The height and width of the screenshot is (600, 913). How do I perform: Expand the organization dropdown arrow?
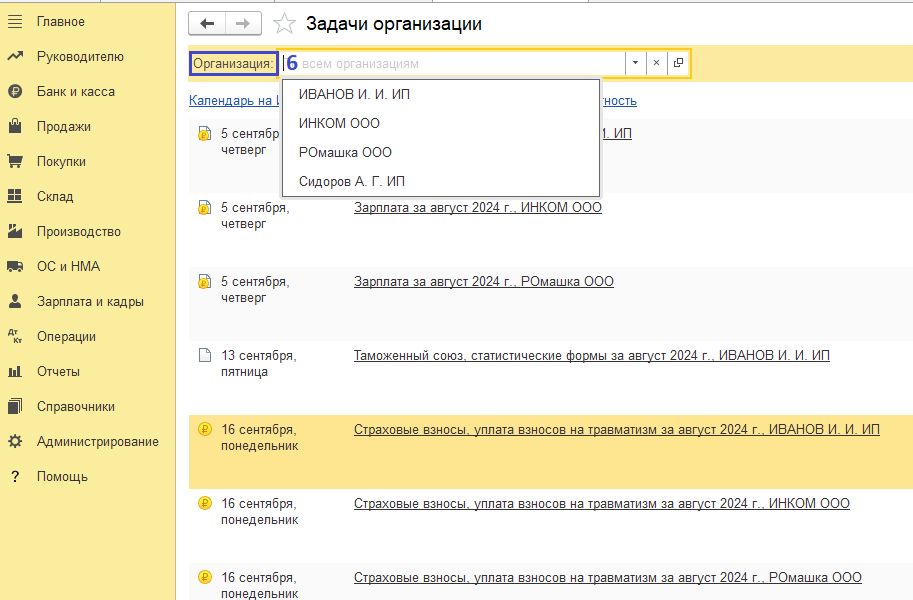coord(635,63)
